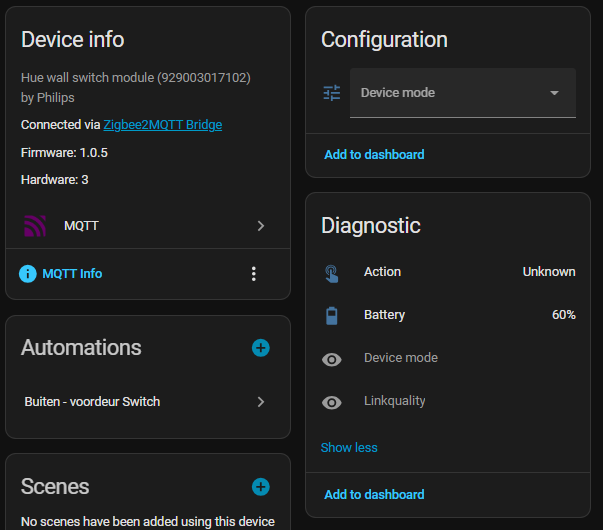Add Configuration entities to dashboard

pos(374,155)
